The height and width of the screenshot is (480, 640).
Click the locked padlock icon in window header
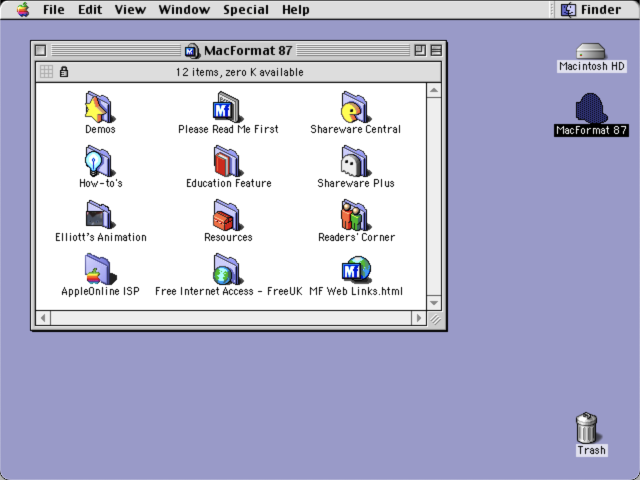[64, 72]
